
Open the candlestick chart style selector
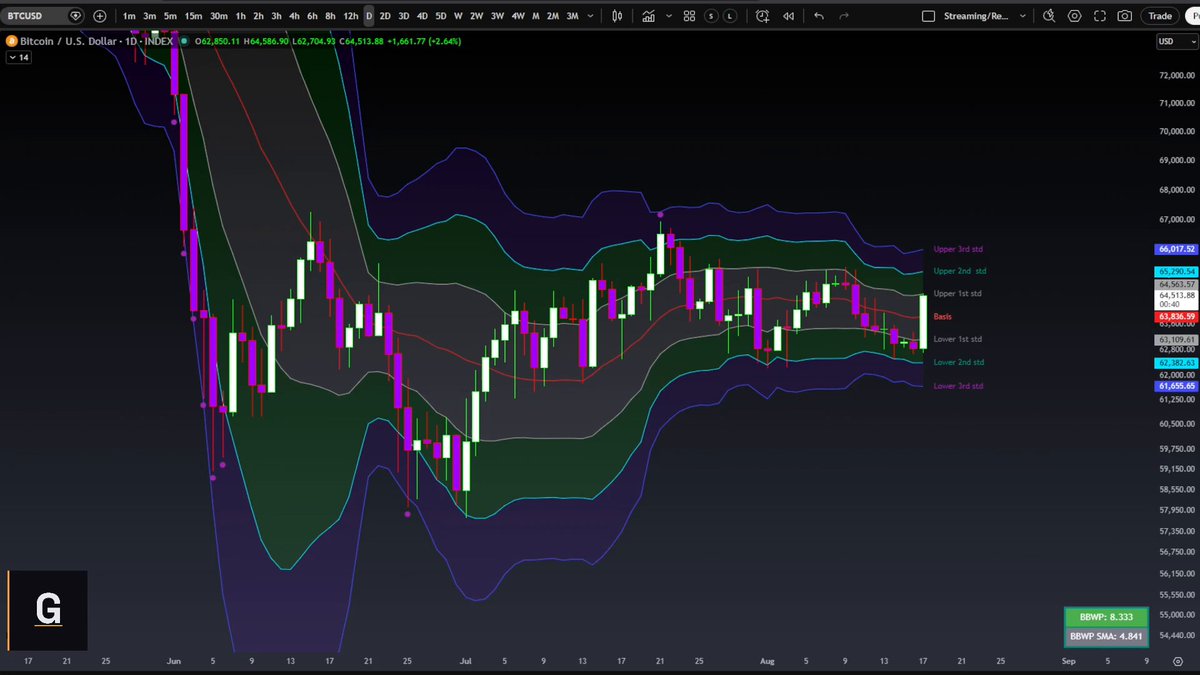click(x=617, y=16)
